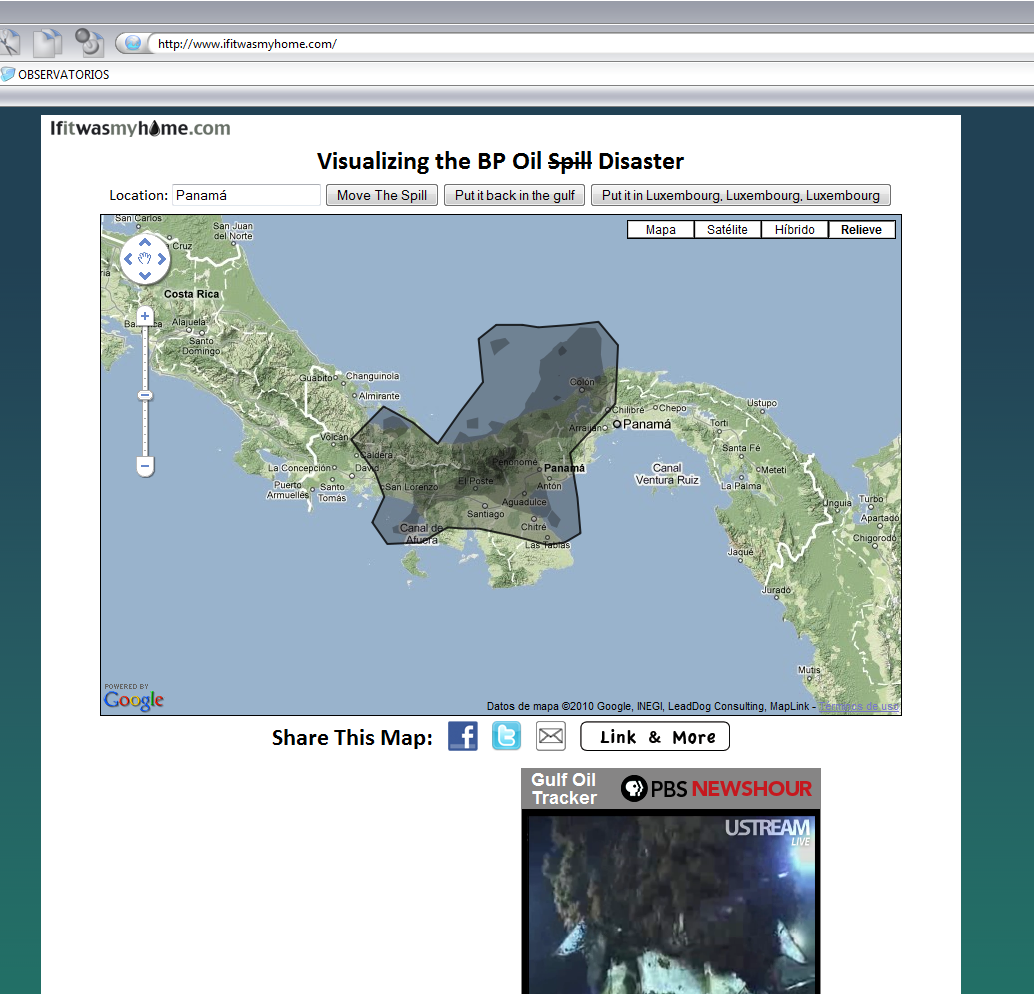
Task: Click the Changuinola label on the map
Action: [373, 376]
